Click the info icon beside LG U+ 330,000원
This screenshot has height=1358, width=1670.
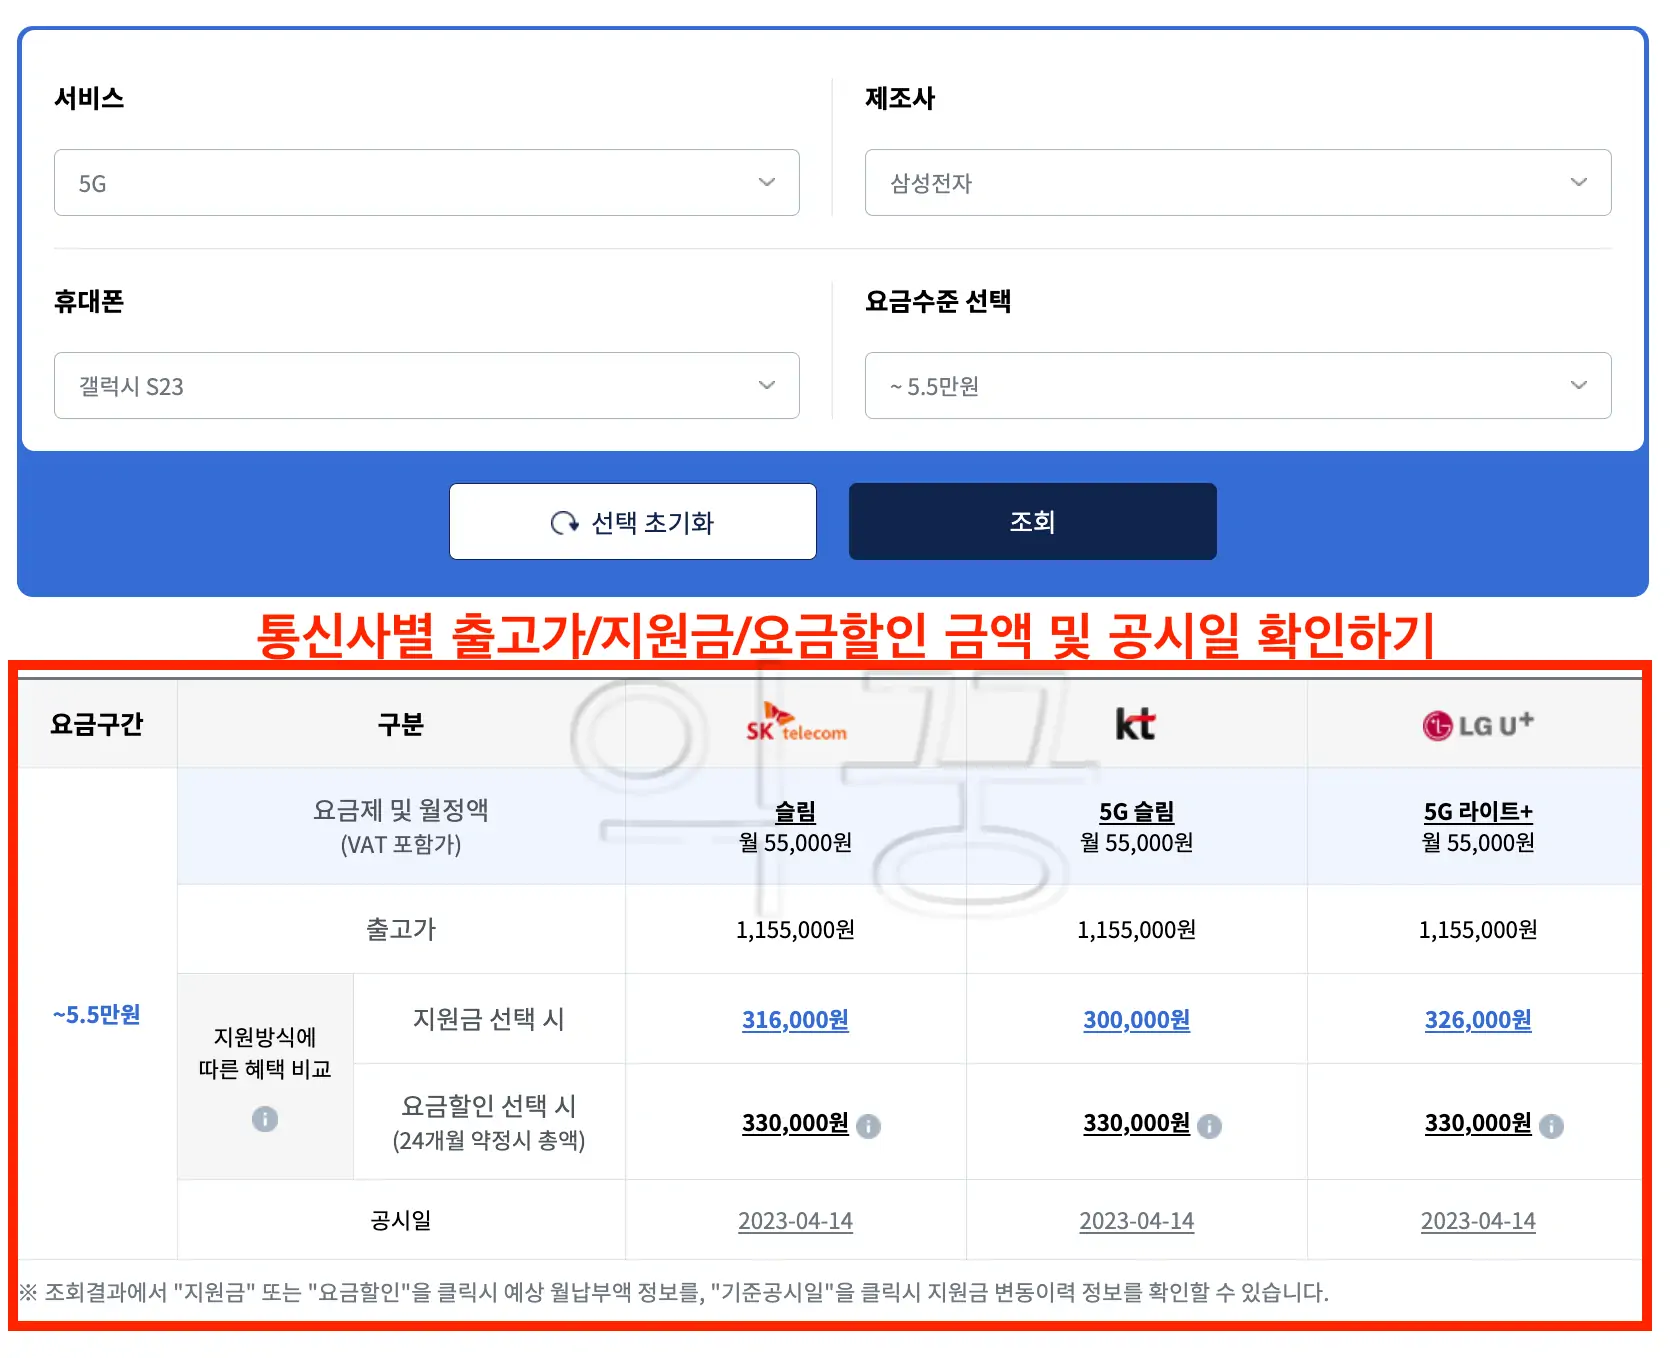click(1552, 1126)
